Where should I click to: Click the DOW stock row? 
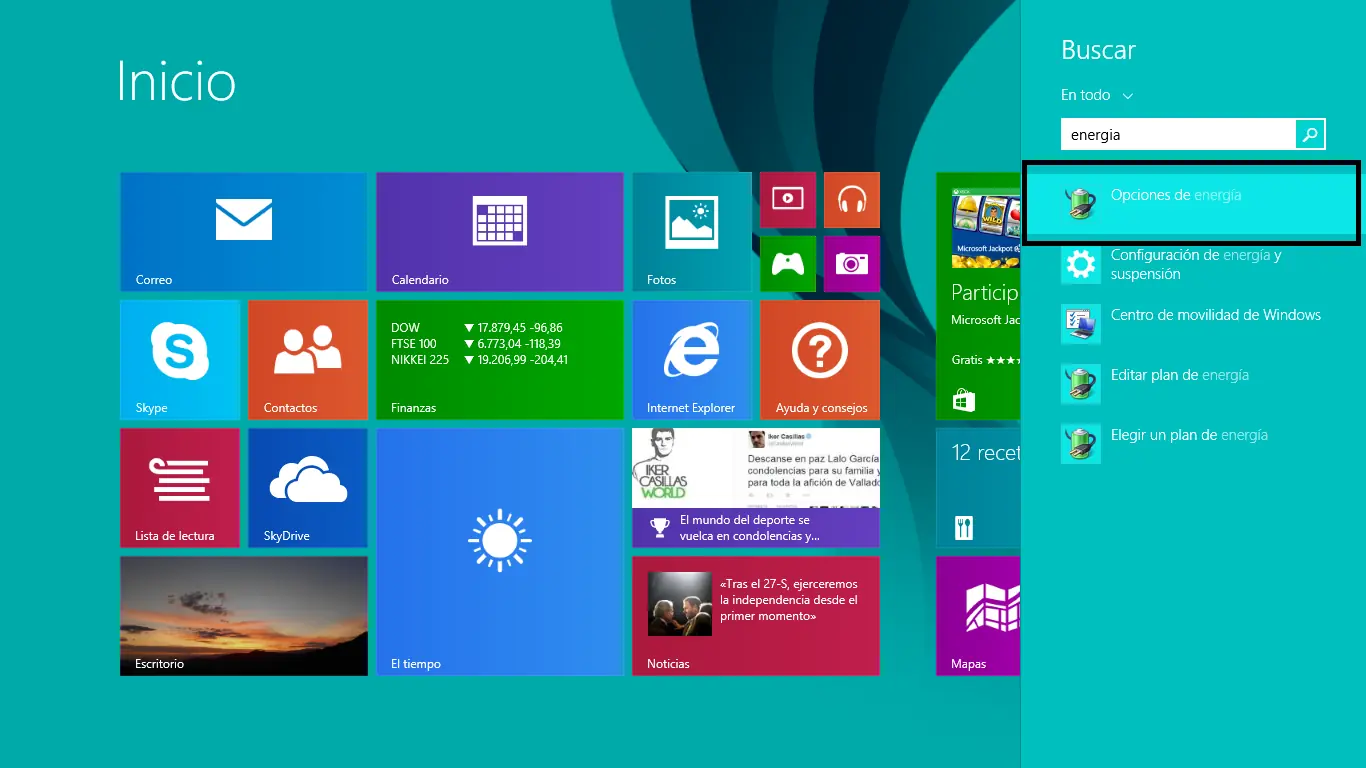coord(477,328)
